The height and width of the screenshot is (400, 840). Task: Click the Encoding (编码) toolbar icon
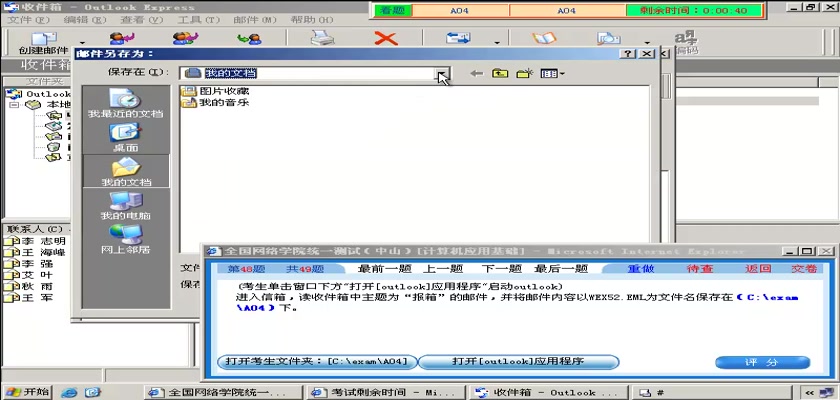pyautogui.click(x=686, y=43)
